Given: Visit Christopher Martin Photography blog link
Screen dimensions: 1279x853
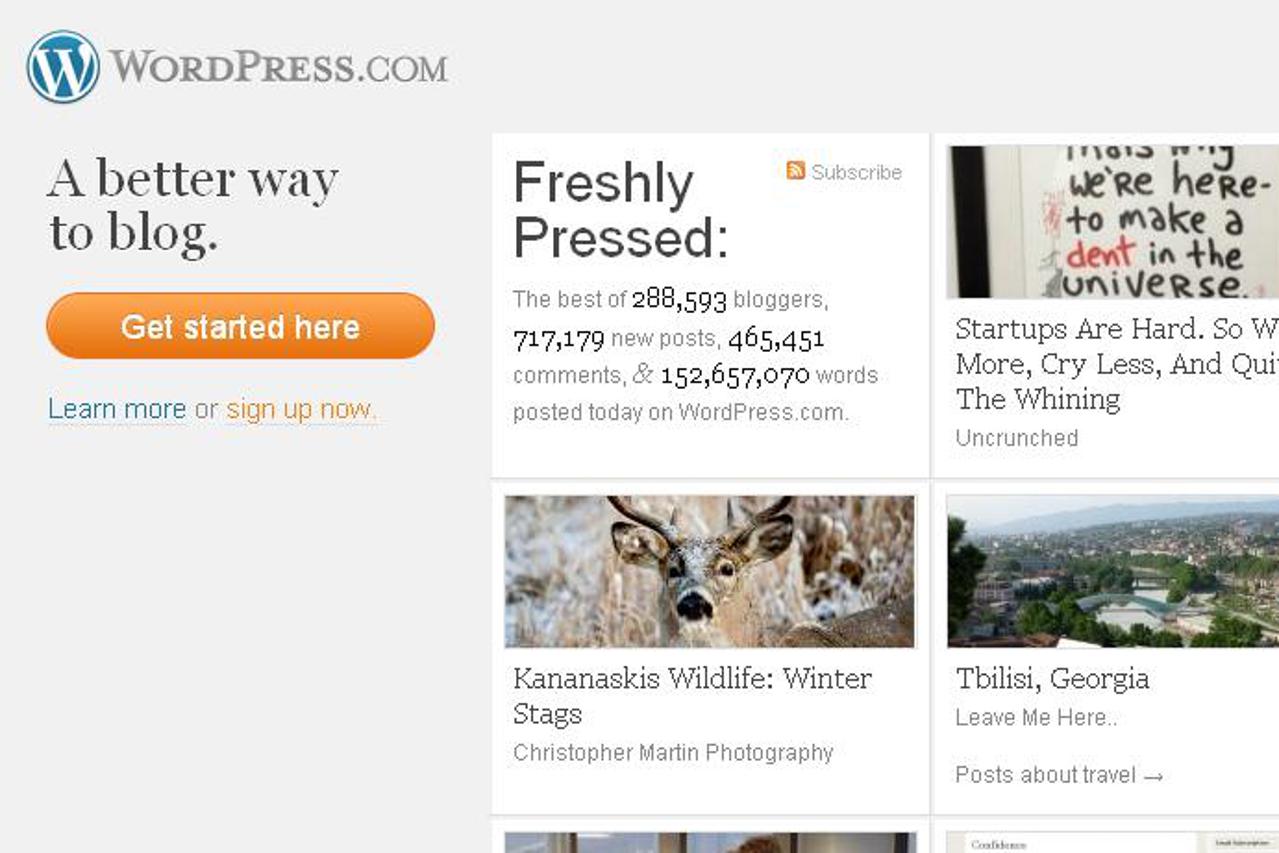Looking at the screenshot, I should pos(673,753).
